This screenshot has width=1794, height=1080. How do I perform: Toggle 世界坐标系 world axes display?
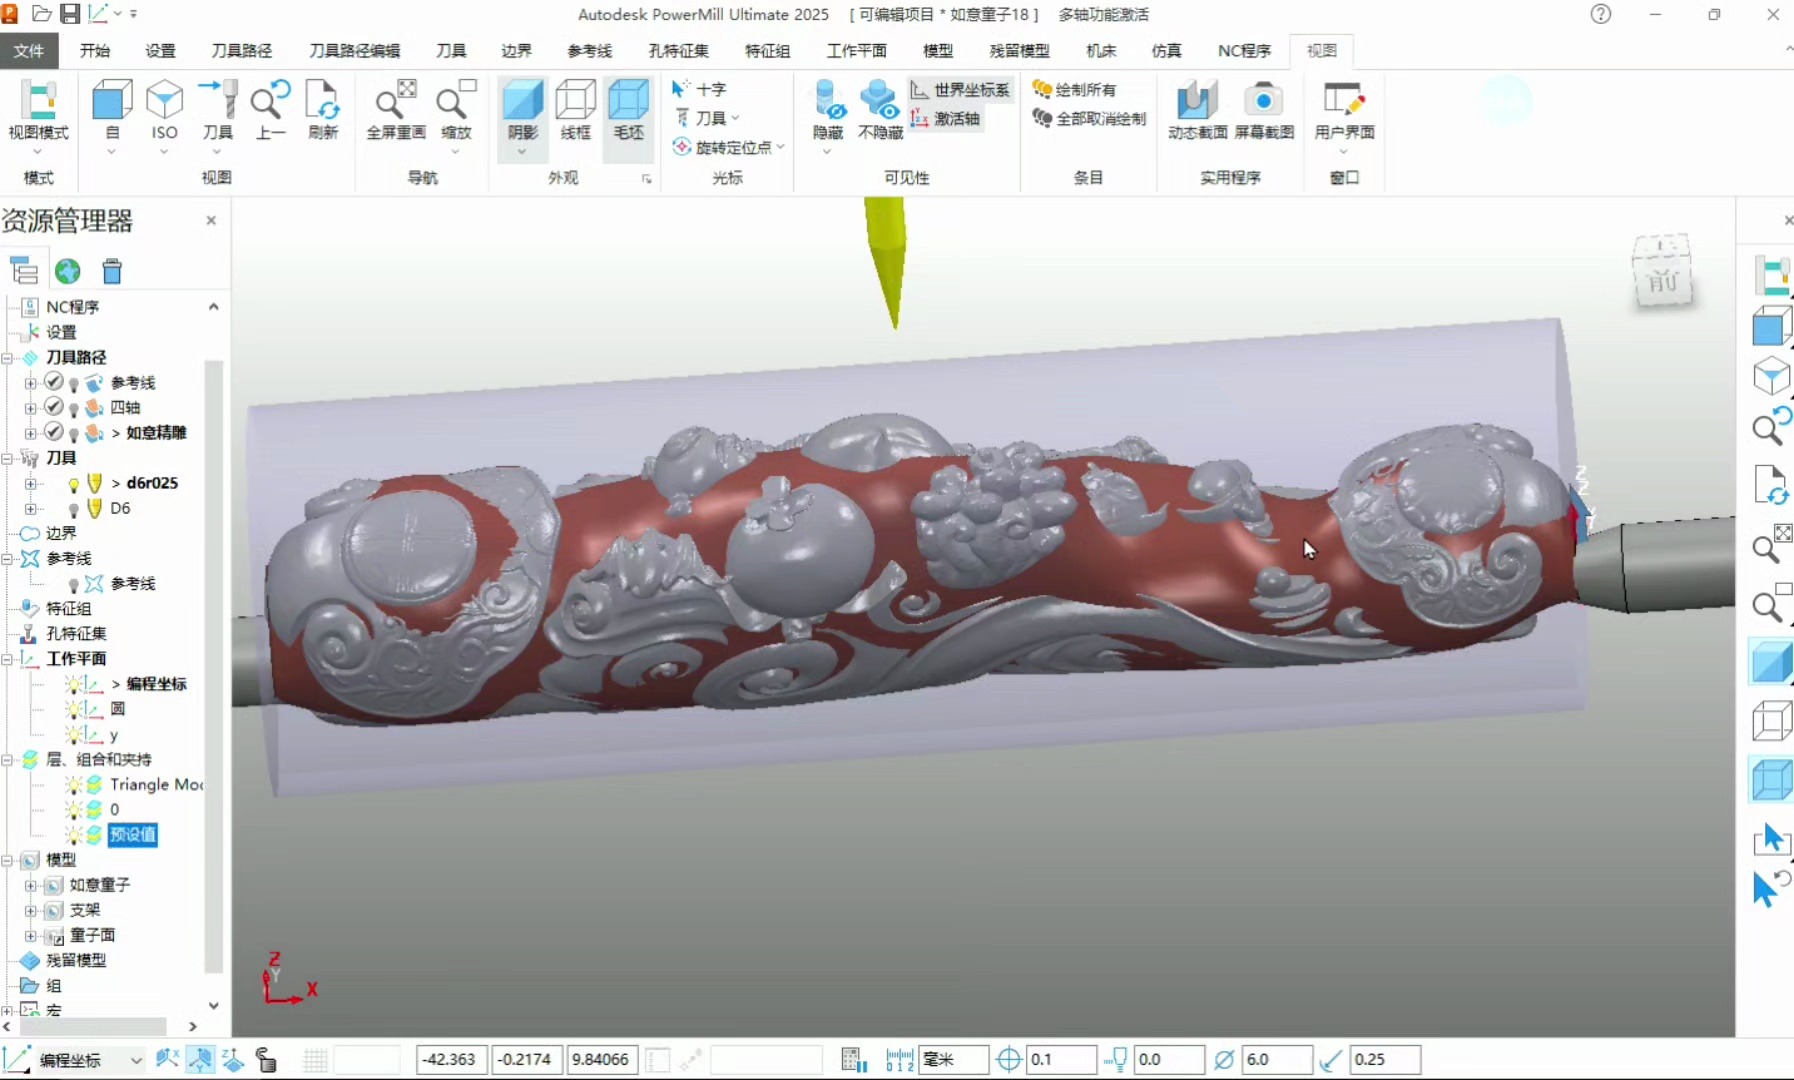[x=961, y=89]
